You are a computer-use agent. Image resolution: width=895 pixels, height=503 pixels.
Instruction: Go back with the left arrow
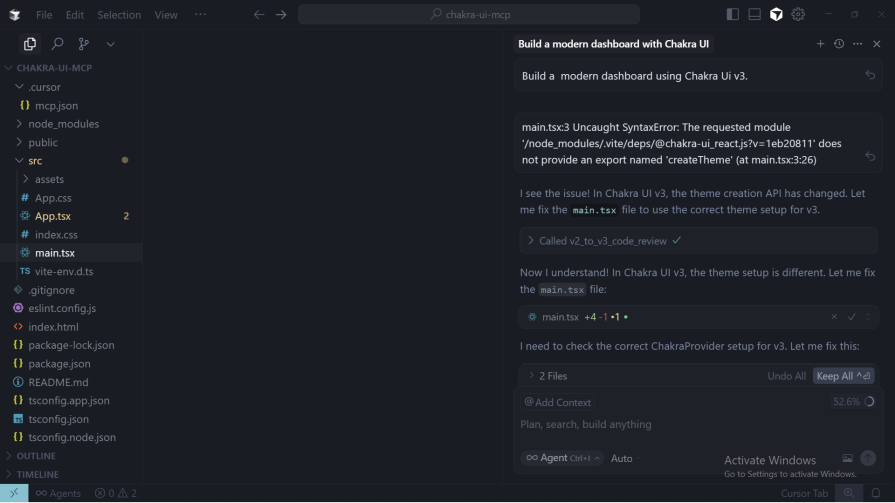pyautogui.click(x=259, y=15)
